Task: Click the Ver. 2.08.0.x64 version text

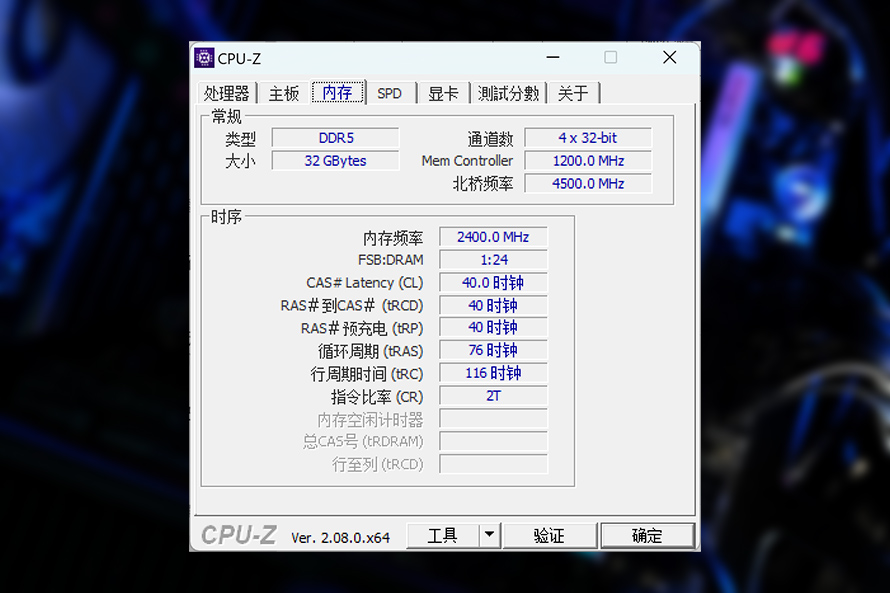Action: coord(341,538)
